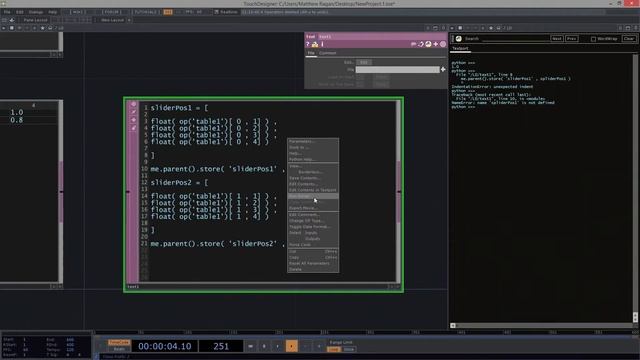This screenshot has height=360, width=640.
Task: Choose Edit Comment... from context menu
Action: coord(313,215)
